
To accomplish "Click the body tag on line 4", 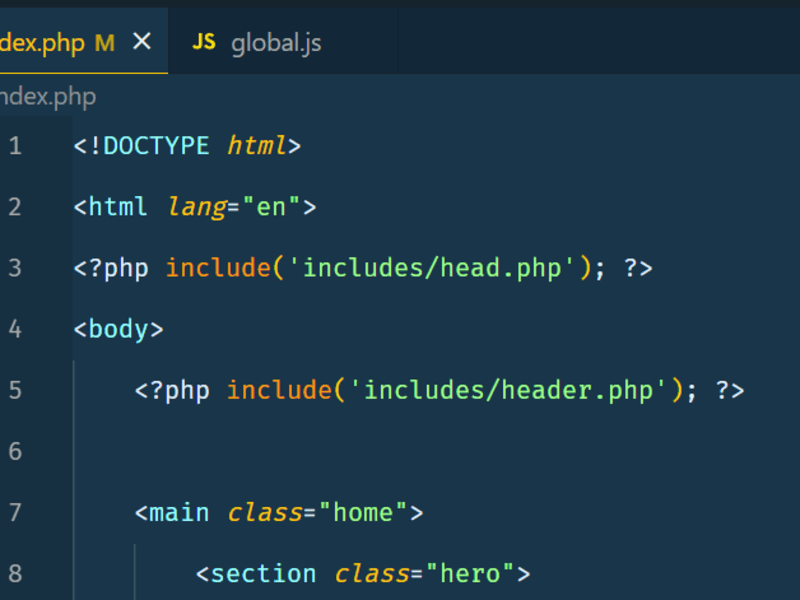I will click(118, 330).
